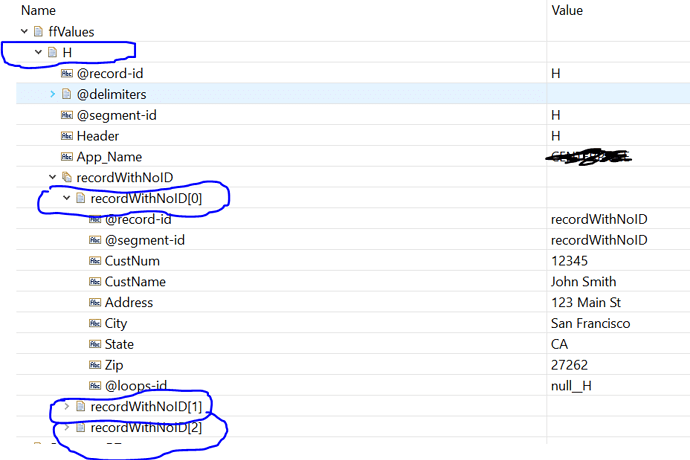690x460 pixels.
Task: Select the @loops-id label
Action: coord(136,386)
